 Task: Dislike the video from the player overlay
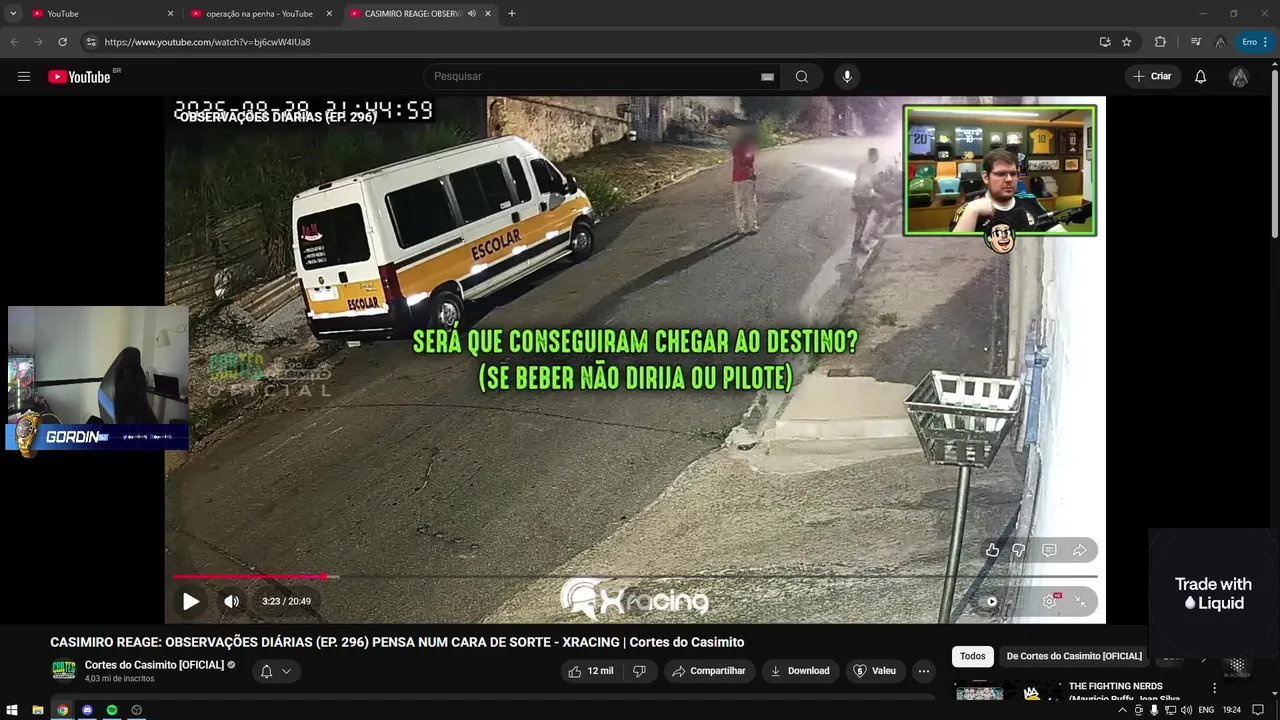point(1018,550)
